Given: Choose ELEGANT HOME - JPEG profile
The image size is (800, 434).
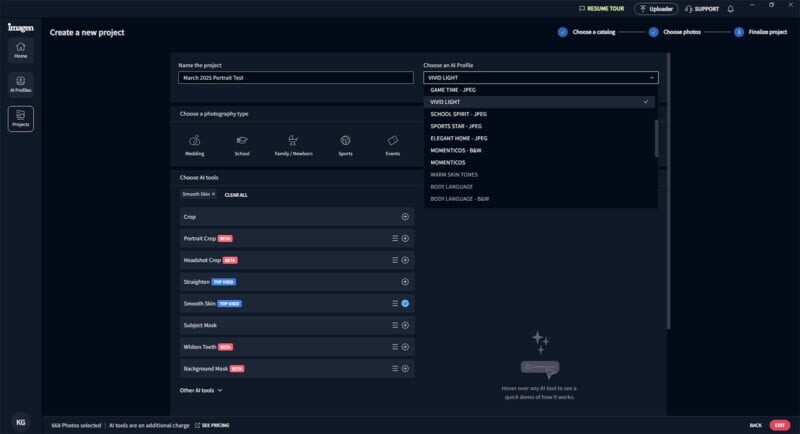Looking at the screenshot, I should coord(458,138).
